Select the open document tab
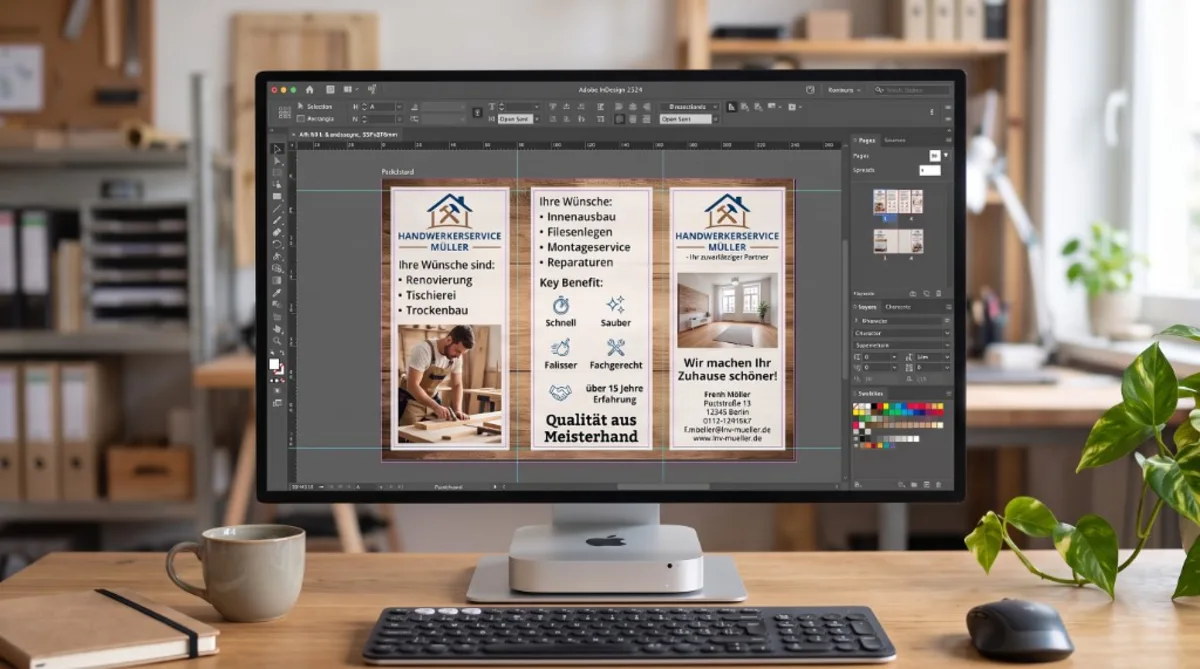This screenshot has height=669, width=1200. (345, 134)
